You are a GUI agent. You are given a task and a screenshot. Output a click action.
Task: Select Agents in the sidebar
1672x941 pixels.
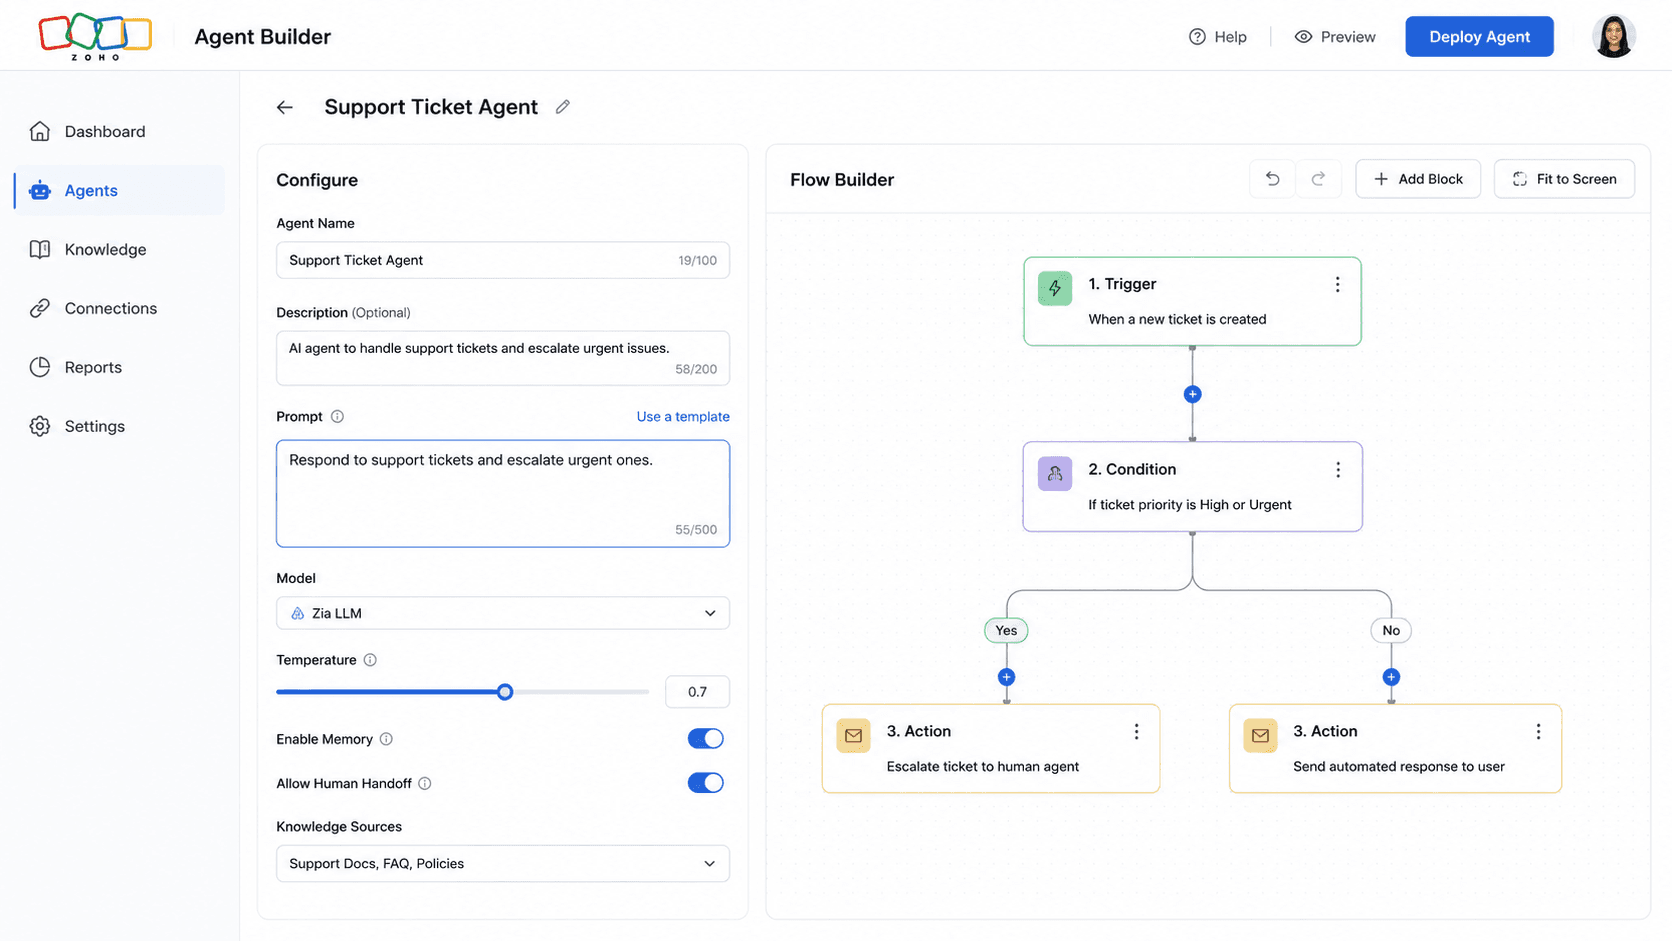120,190
